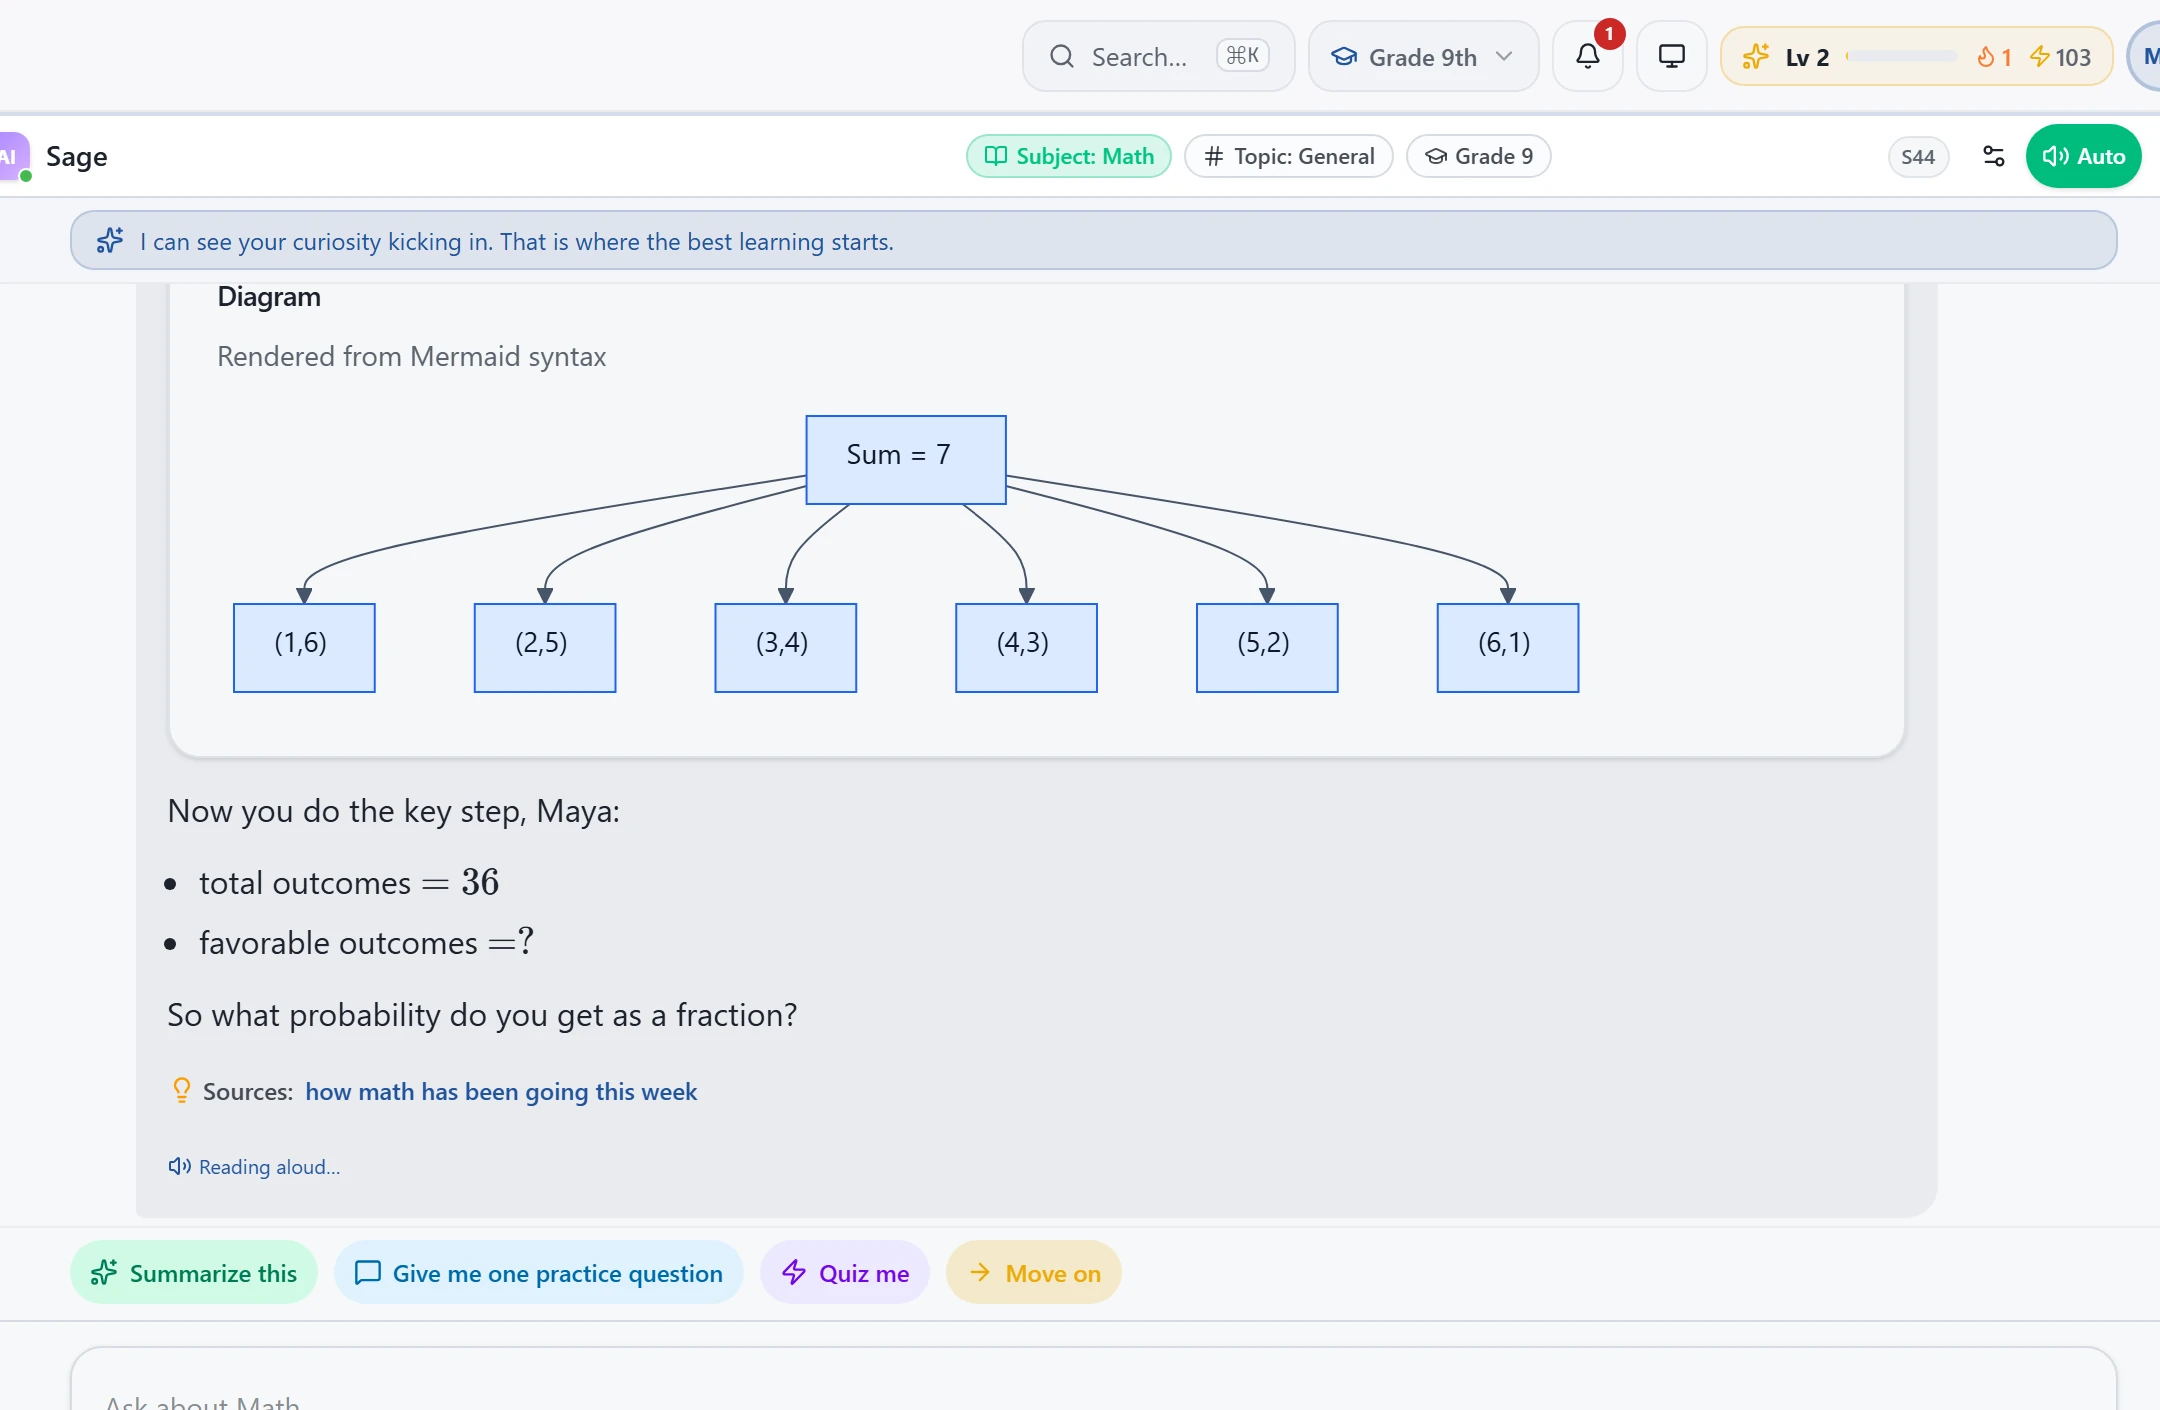Click the Sage AI avatar icon
Screen dimensions: 2160x1410
(x=12, y=156)
